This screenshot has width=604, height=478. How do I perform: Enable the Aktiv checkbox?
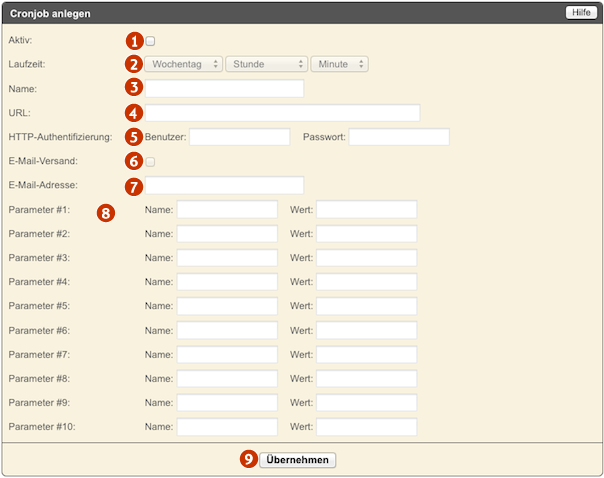coord(150,41)
